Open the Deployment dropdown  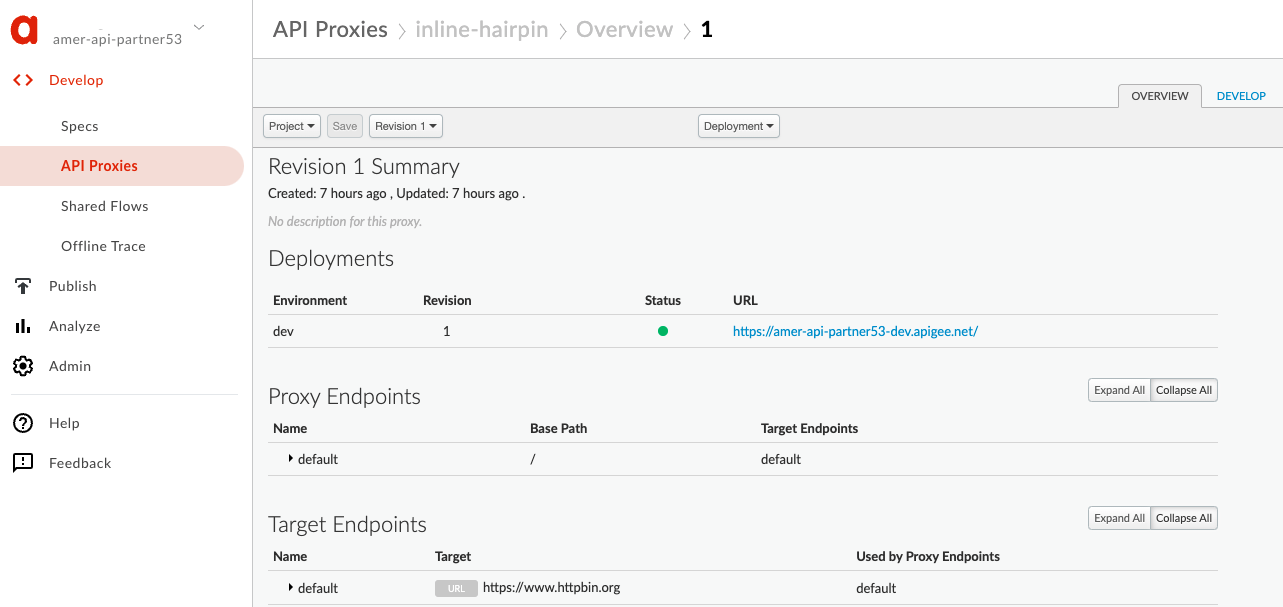[738, 126]
